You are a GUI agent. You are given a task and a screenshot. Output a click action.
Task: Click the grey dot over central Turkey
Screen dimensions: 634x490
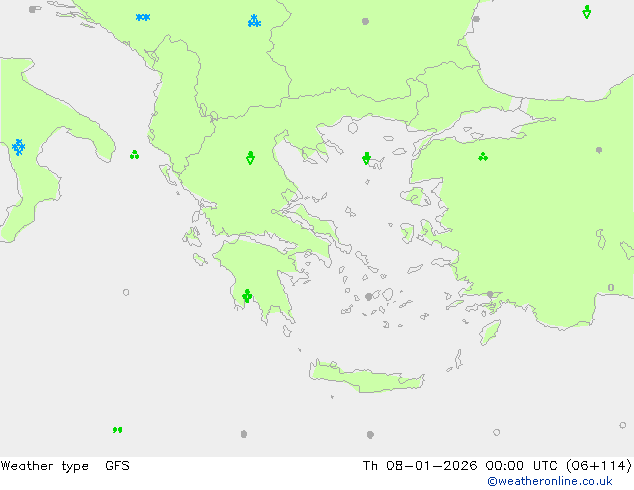(599, 150)
